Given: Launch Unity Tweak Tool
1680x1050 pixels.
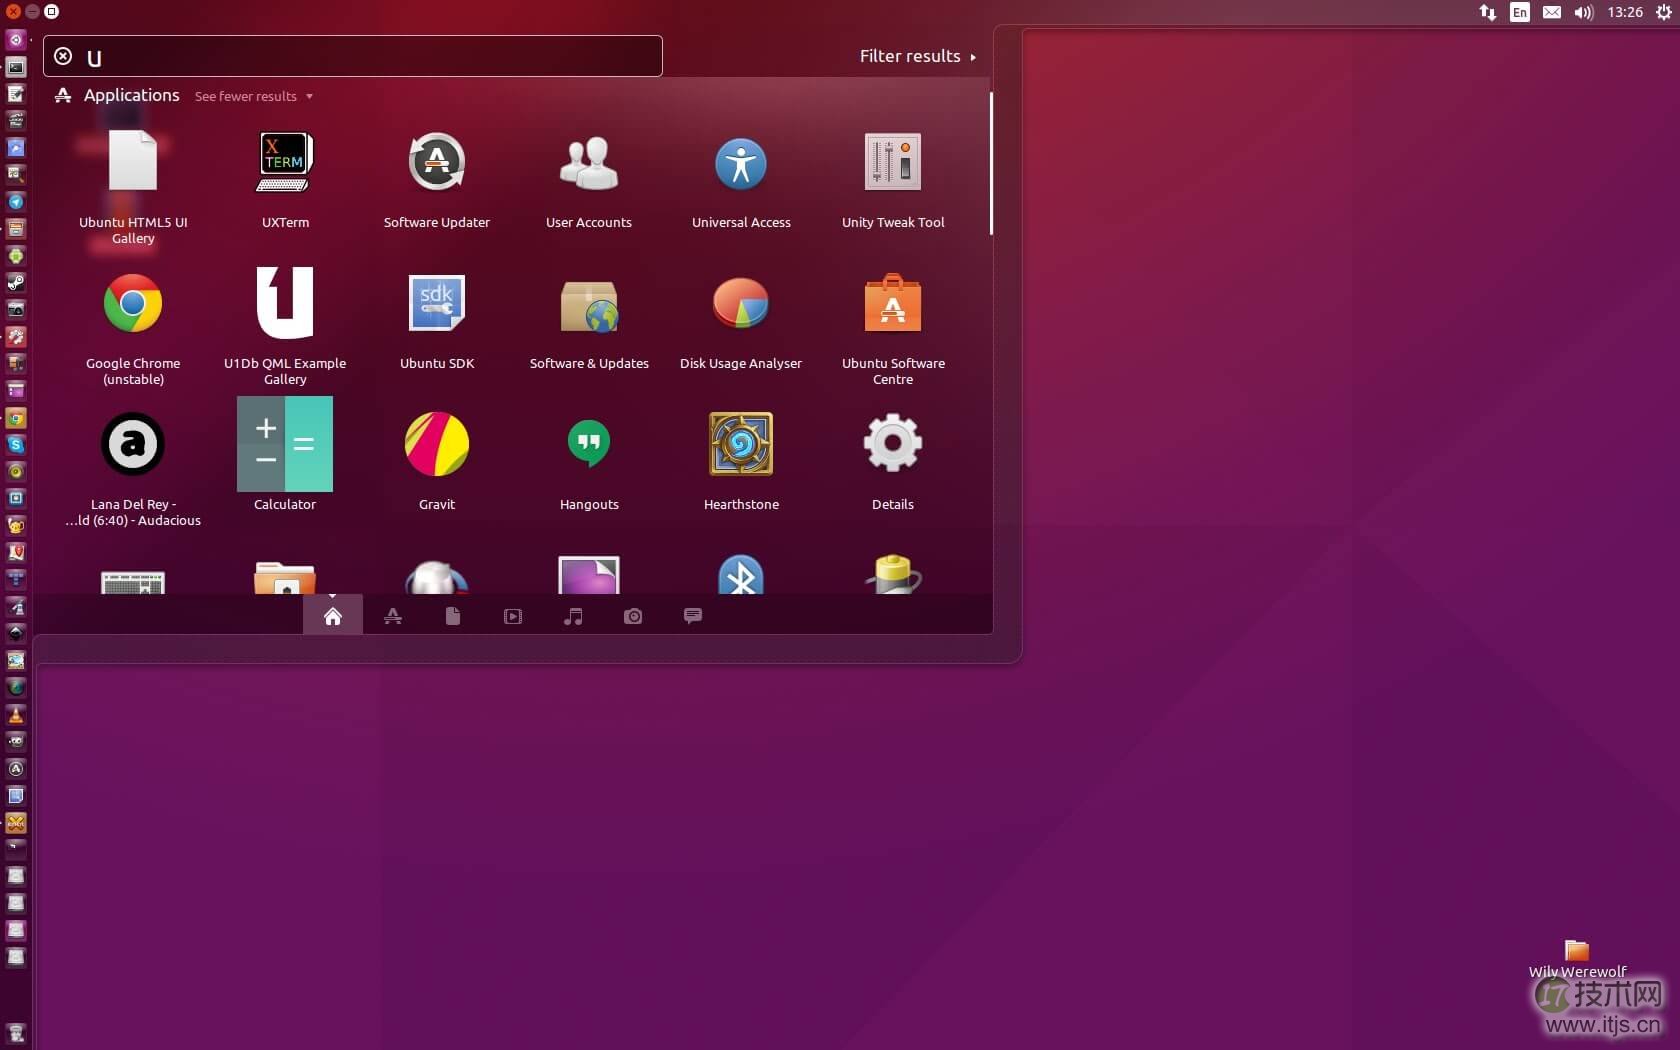Looking at the screenshot, I should pyautogui.click(x=893, y=180).
